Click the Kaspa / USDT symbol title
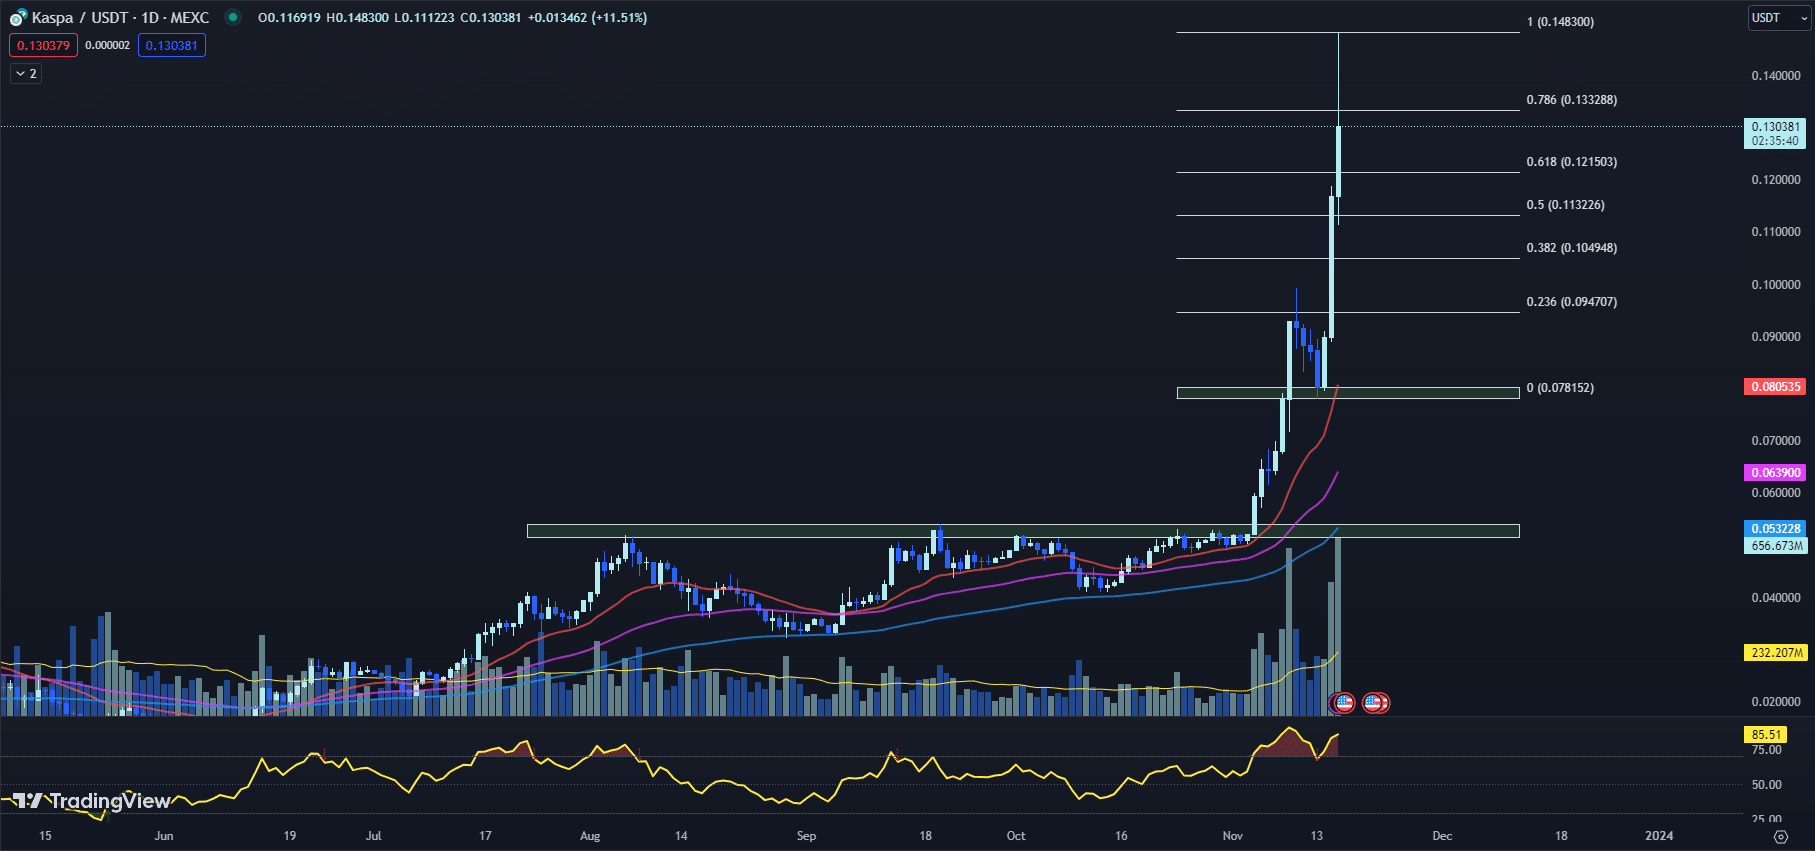Viewport: 1815px width, 851px height. [x=120, y=18]
